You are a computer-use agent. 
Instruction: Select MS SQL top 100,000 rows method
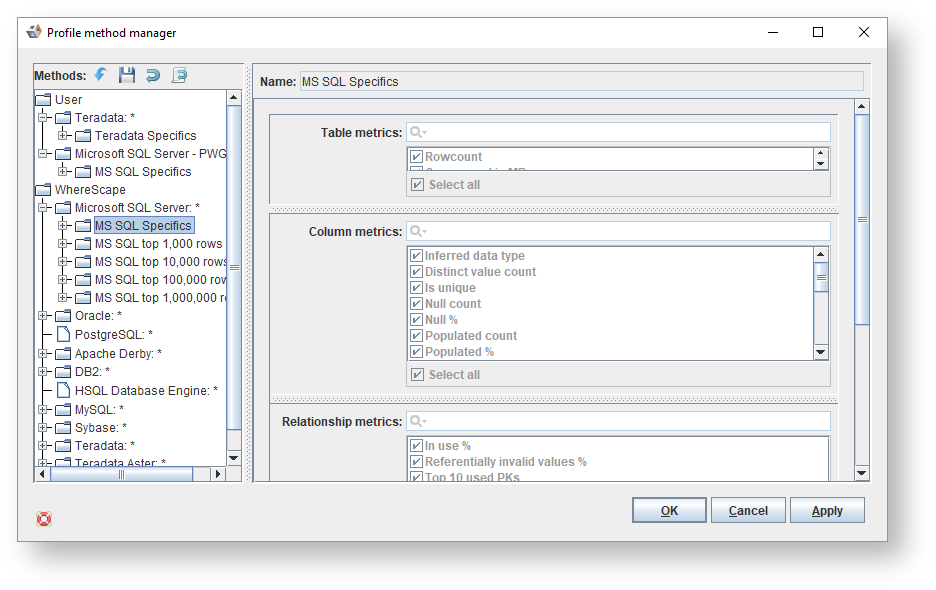(160, 279)
